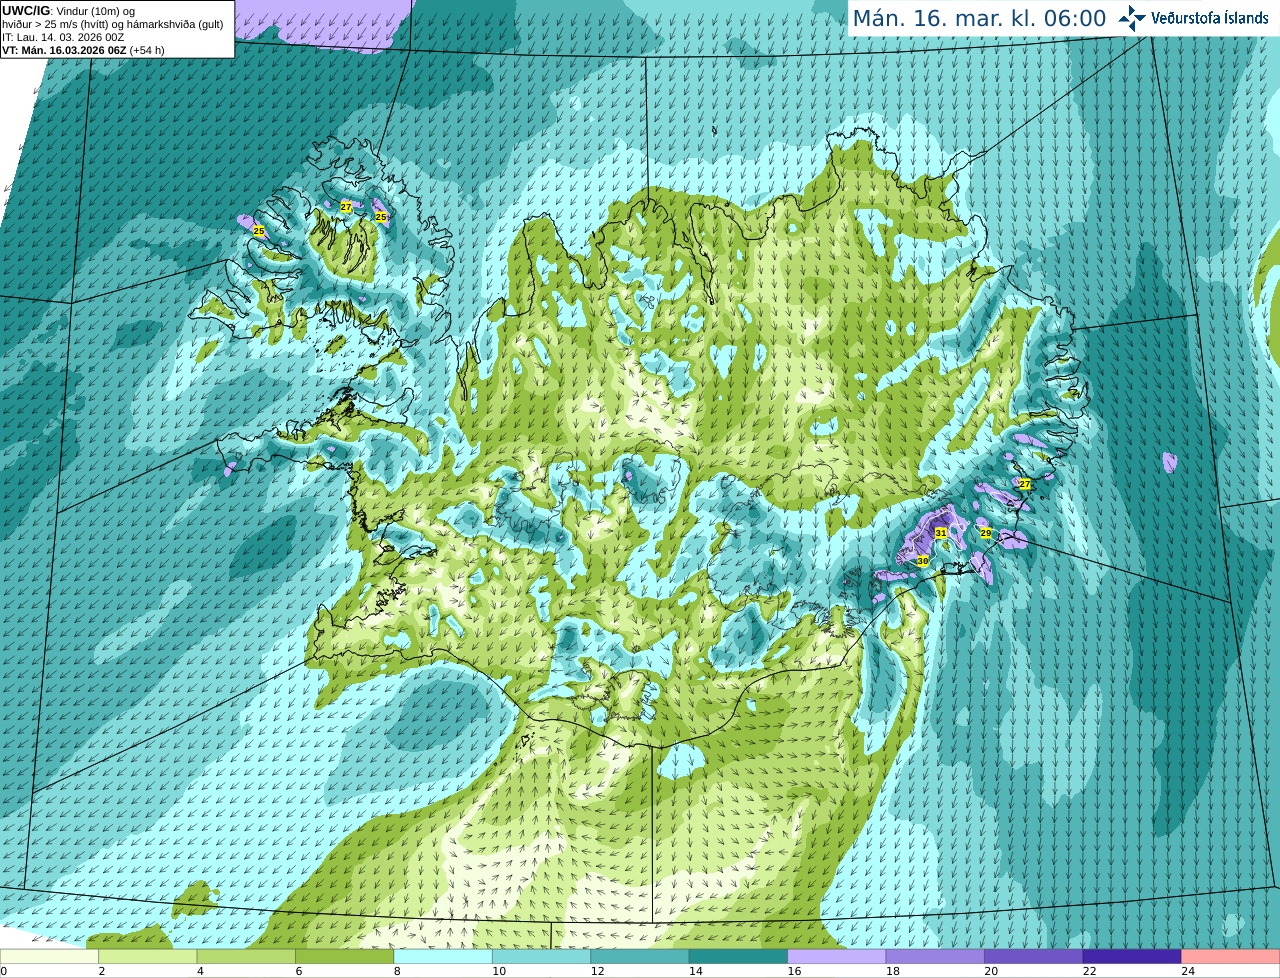Pick the 2–4 m/s light green swatch

coord(148,956)
